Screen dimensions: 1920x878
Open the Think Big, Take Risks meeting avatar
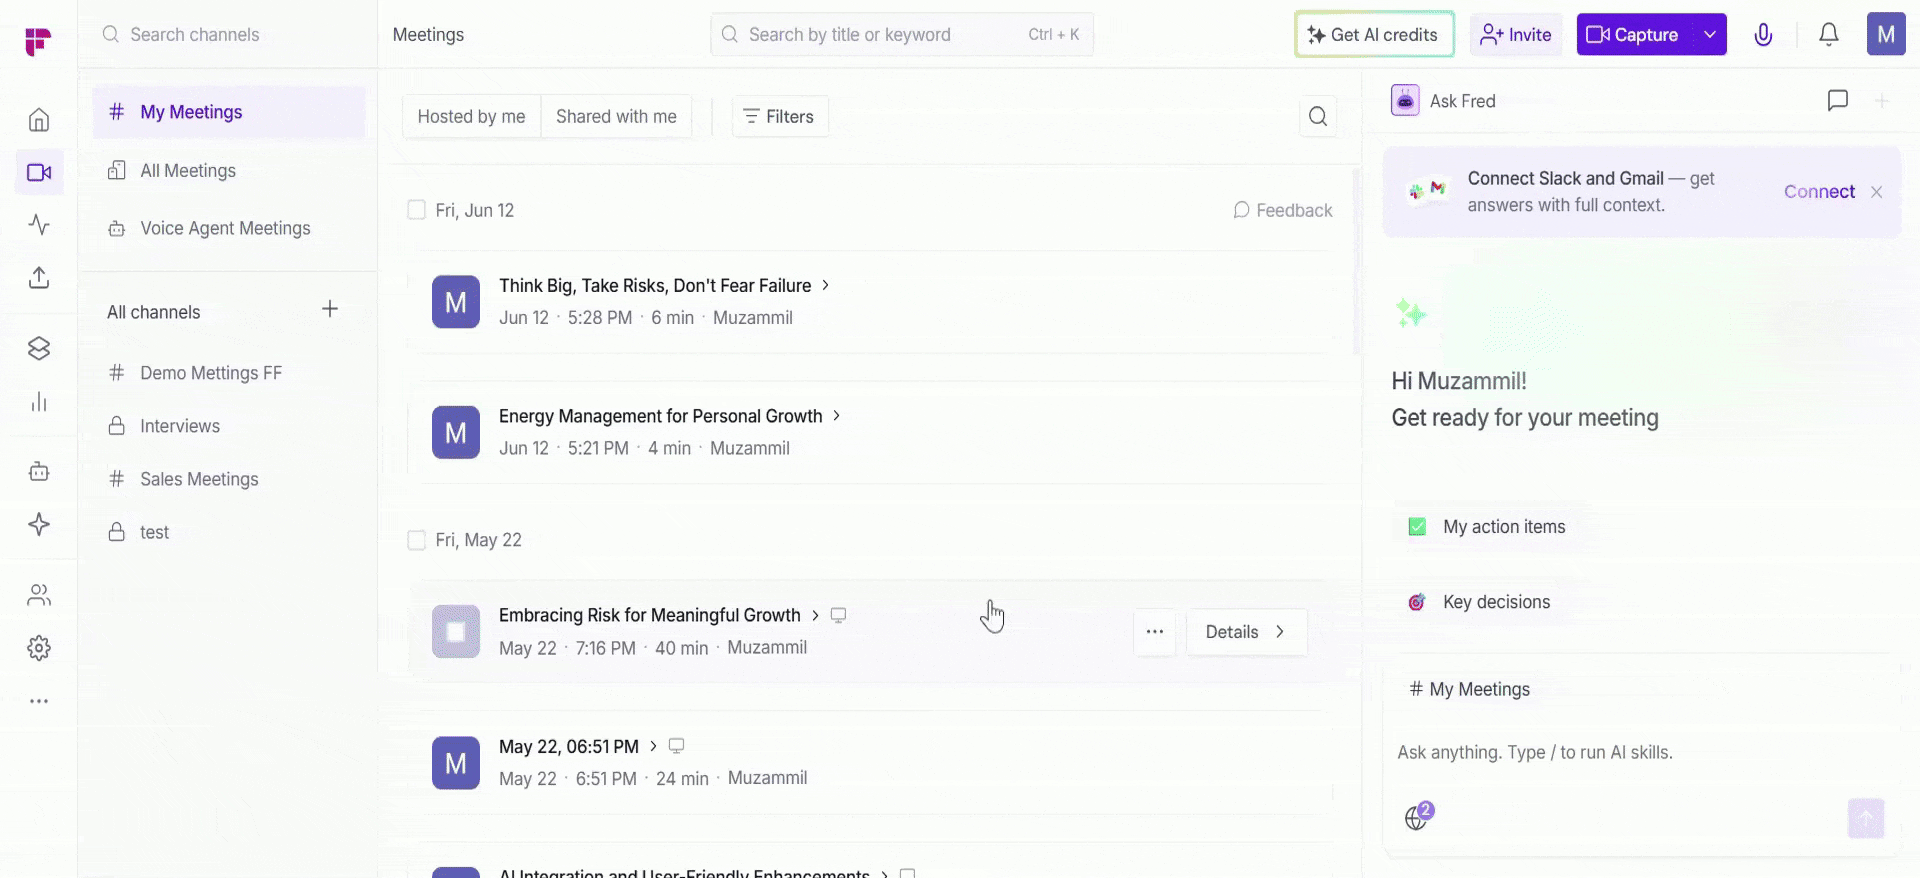click(456, 302)
